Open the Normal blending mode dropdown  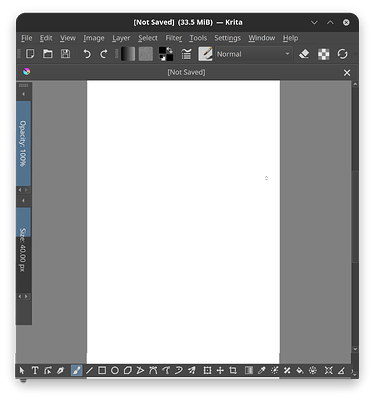[x=254, y=54]
